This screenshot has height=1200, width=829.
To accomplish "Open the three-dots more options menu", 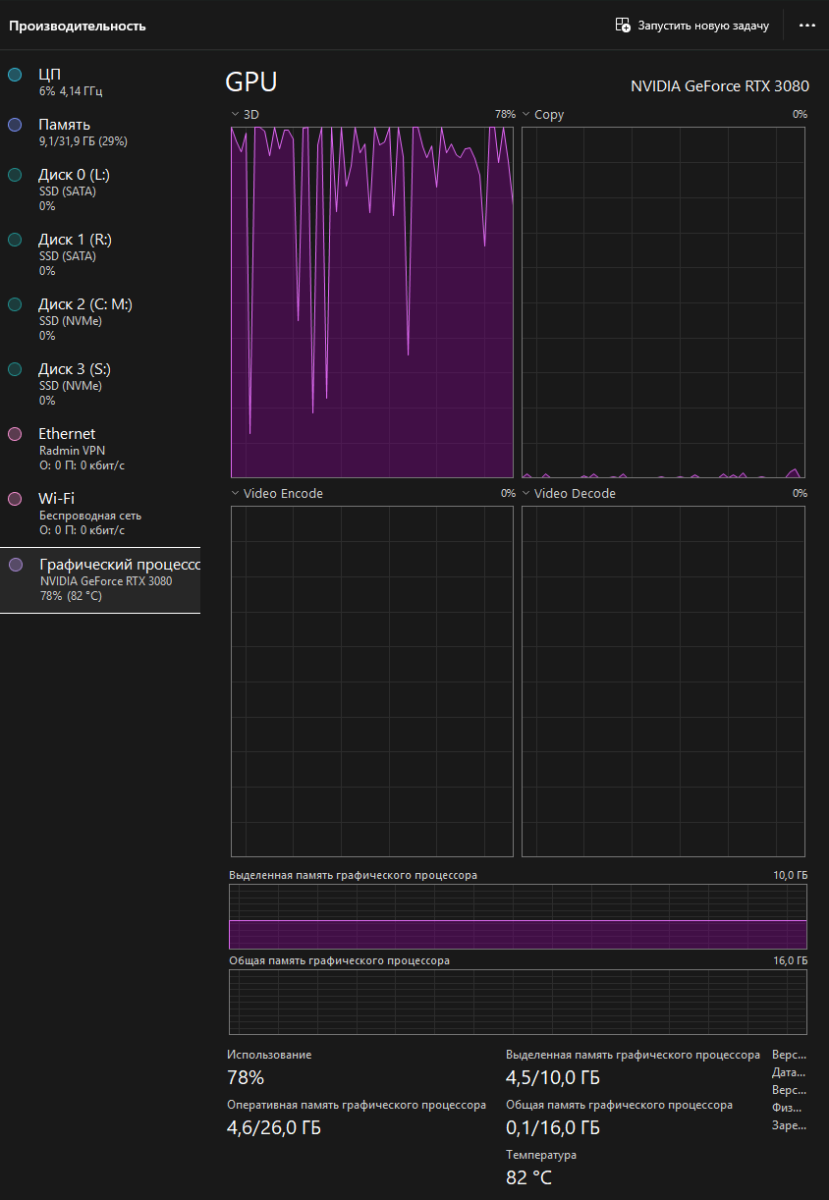I will [807, 25].
